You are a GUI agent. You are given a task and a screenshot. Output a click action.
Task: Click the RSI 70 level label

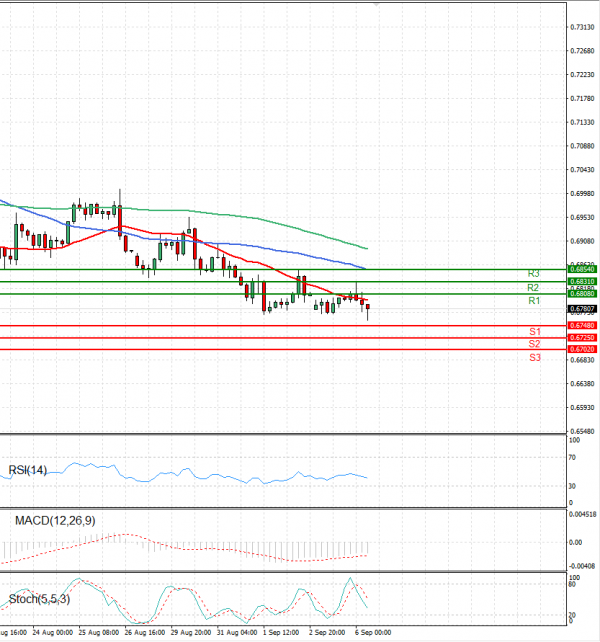pos(572,458)
